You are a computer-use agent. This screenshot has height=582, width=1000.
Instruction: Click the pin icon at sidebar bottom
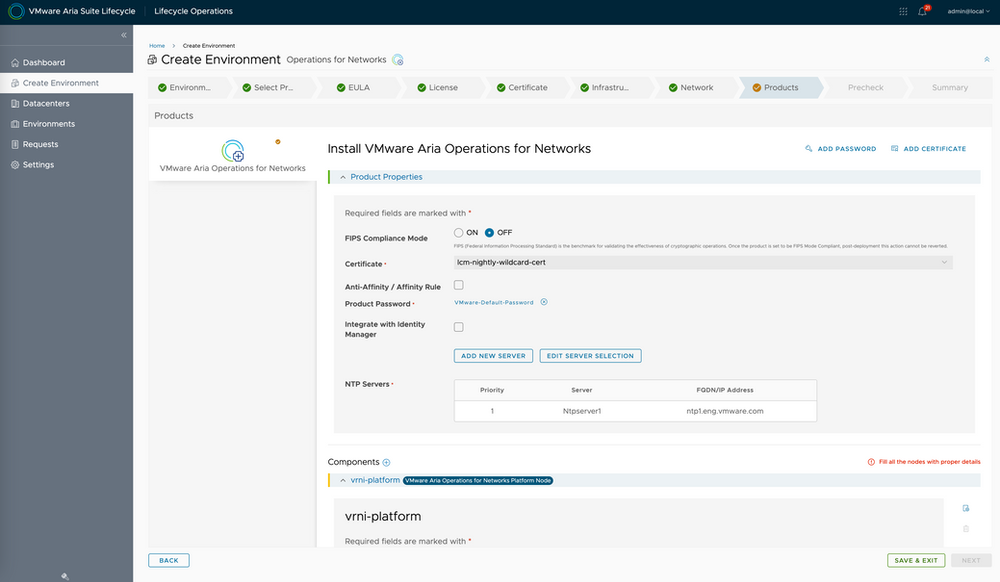65,575
